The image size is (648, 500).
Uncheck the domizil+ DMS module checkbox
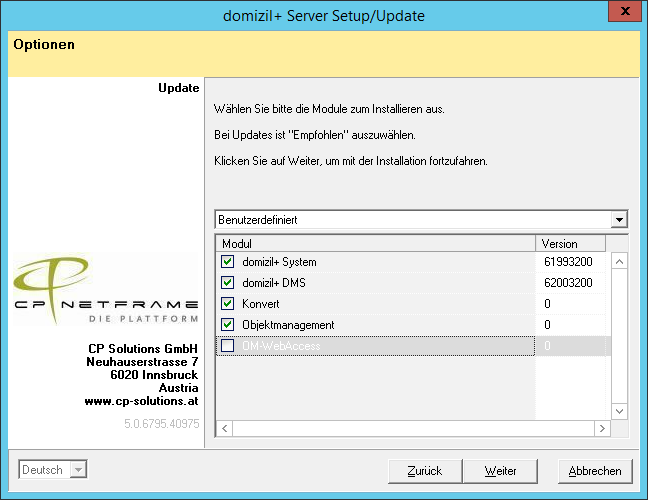pyautogui.click(x=227, y=283)
